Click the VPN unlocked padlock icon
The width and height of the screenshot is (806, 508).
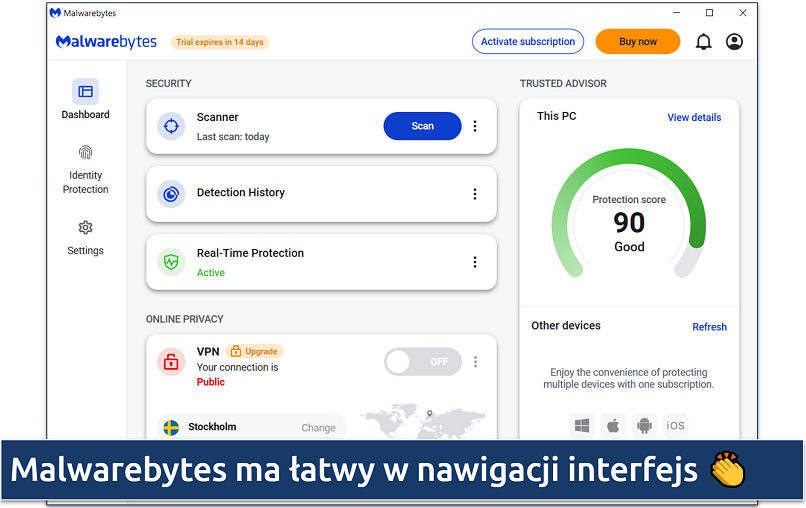pyautogui.click(x=171, y=362)
